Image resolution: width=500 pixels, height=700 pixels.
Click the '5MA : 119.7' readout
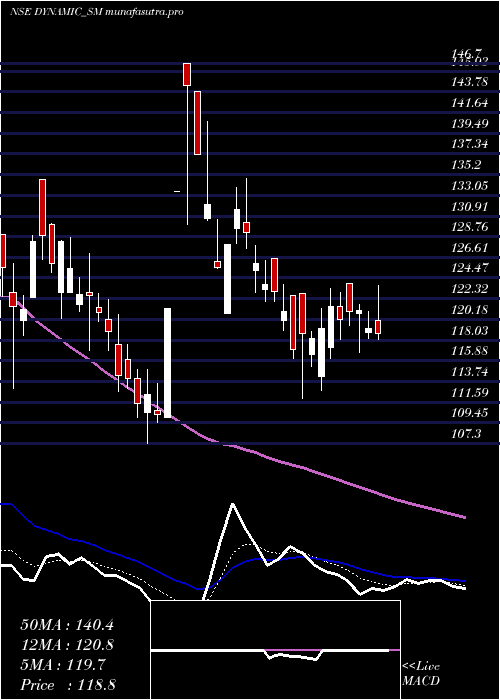(63, 665)
